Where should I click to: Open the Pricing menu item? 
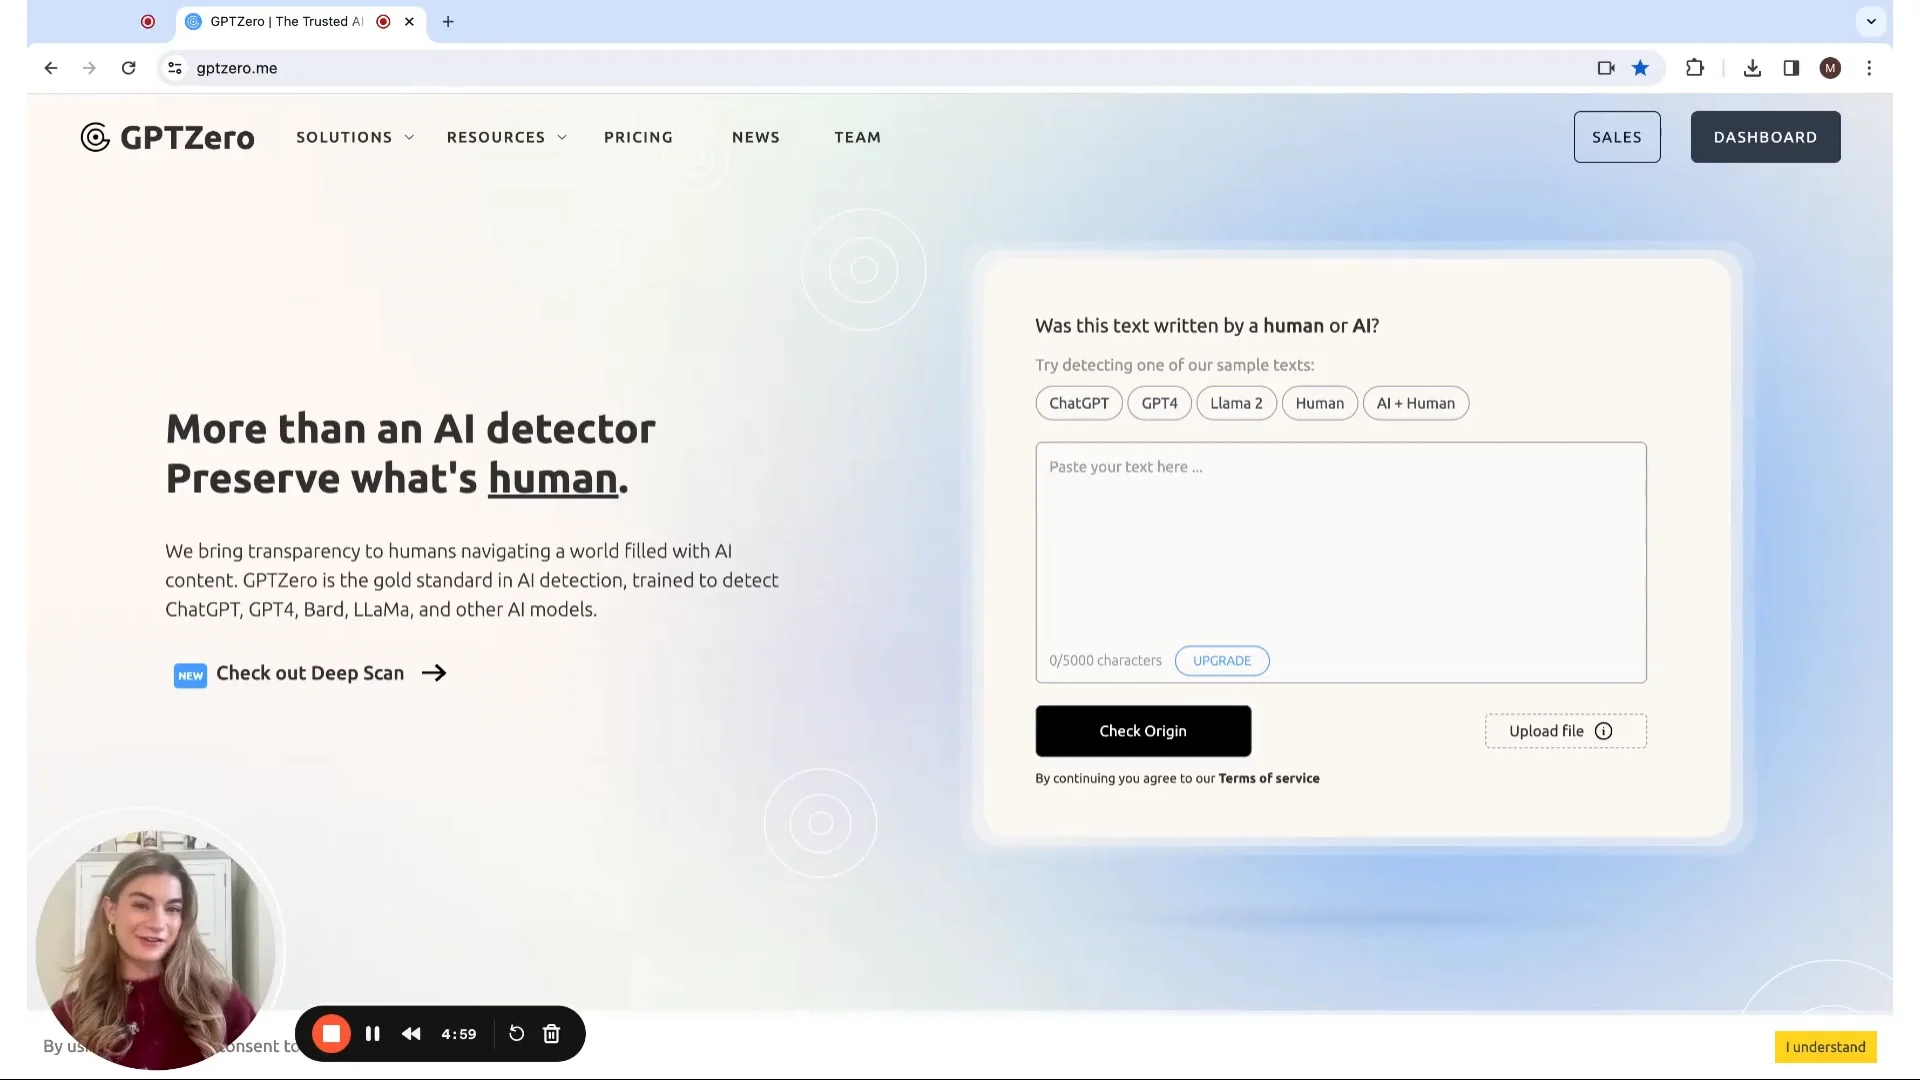point(638,137)
